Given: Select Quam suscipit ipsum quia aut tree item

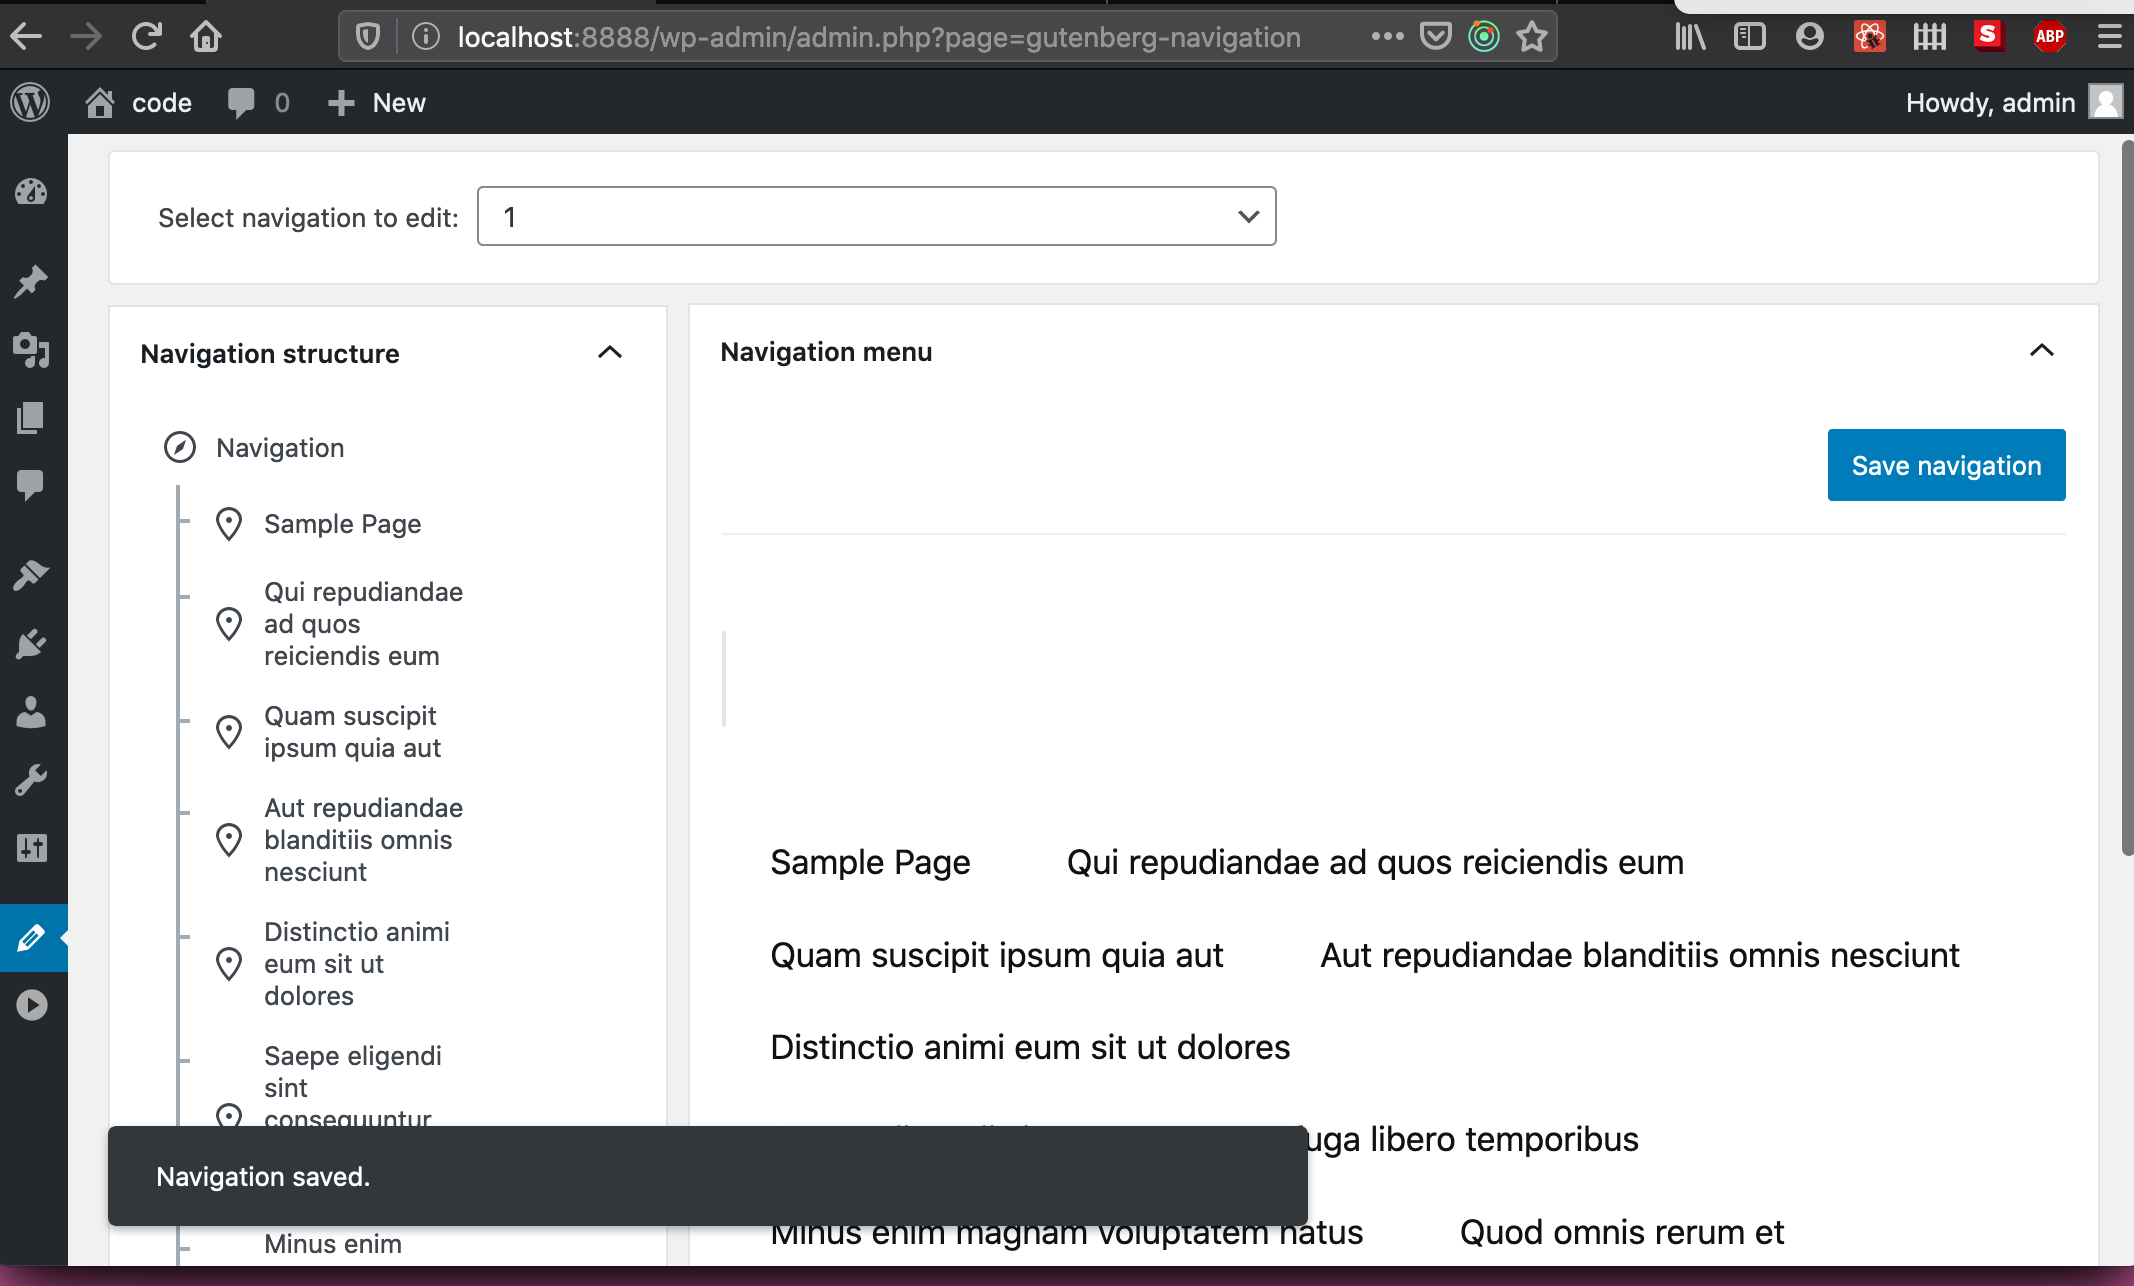Looking at the screenshot, I should click(351, 732).
